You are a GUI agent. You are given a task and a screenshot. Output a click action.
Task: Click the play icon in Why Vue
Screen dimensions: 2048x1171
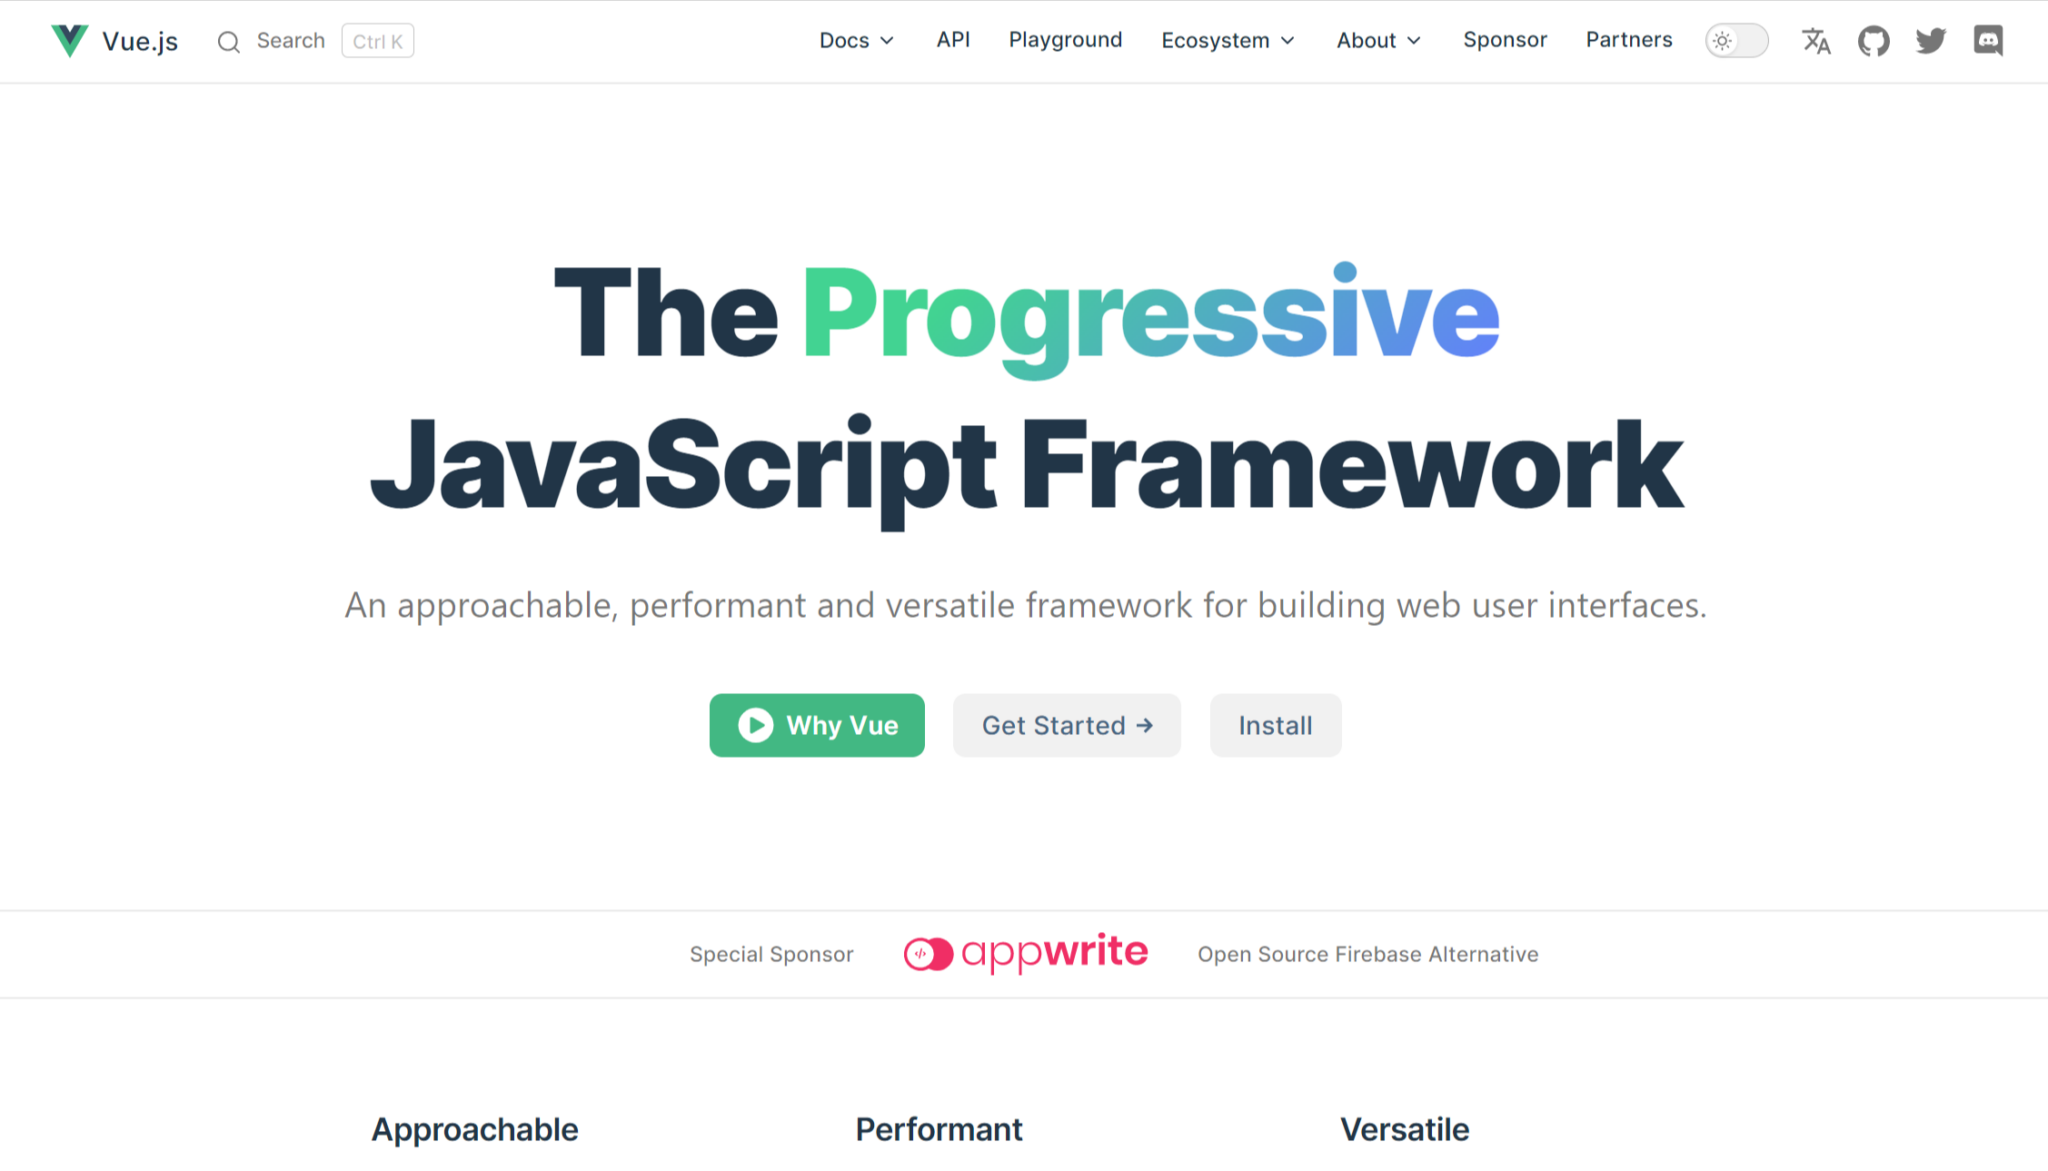[x=756, y=725]
